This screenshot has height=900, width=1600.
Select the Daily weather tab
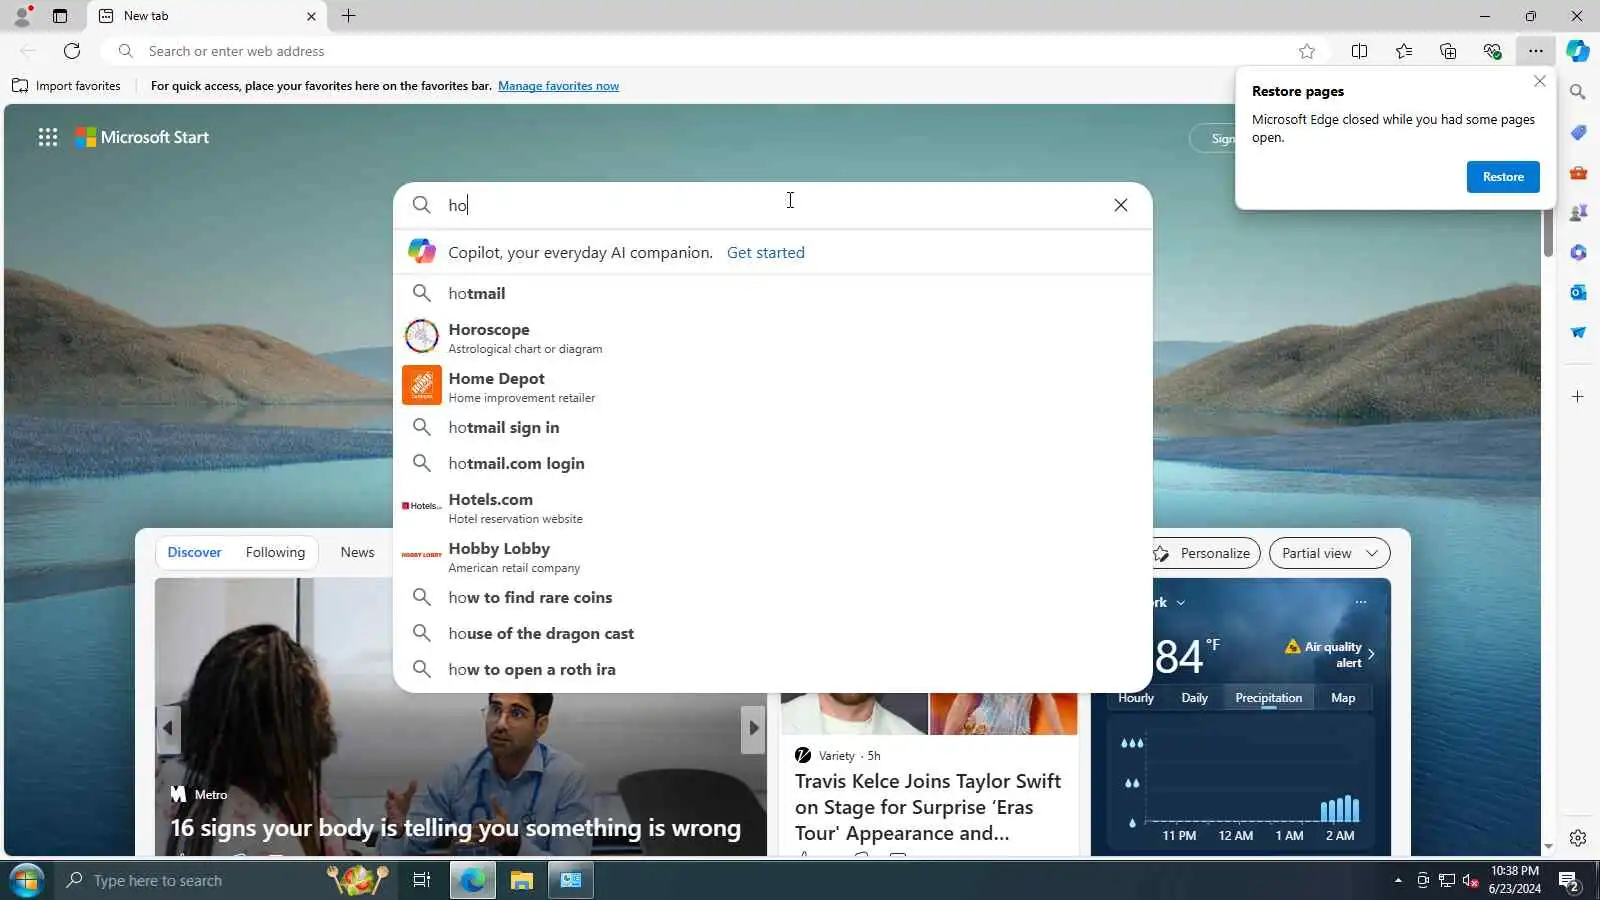click(1194, 698)
